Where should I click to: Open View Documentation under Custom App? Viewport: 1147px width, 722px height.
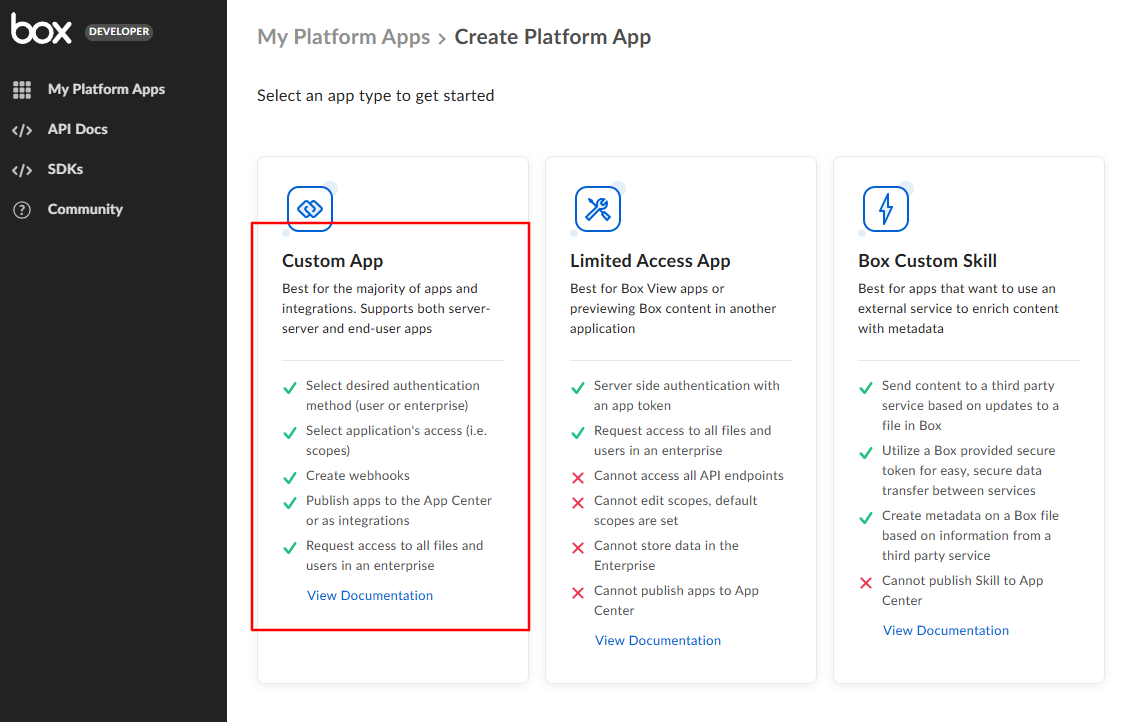[370, 595]
